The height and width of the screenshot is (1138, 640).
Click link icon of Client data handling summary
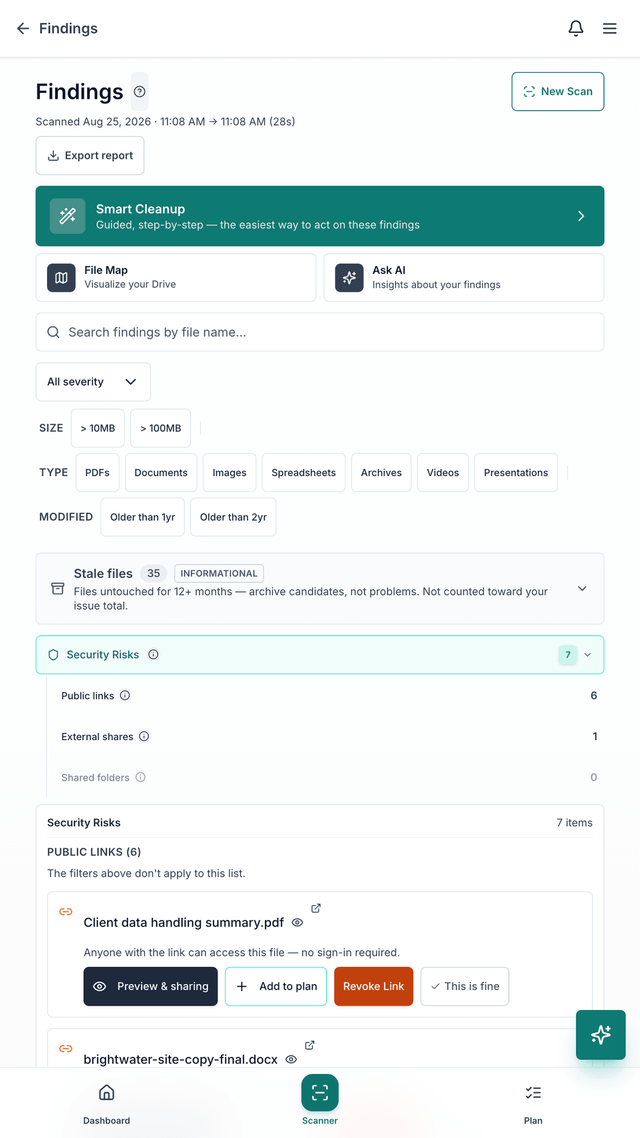pos(65,912)
